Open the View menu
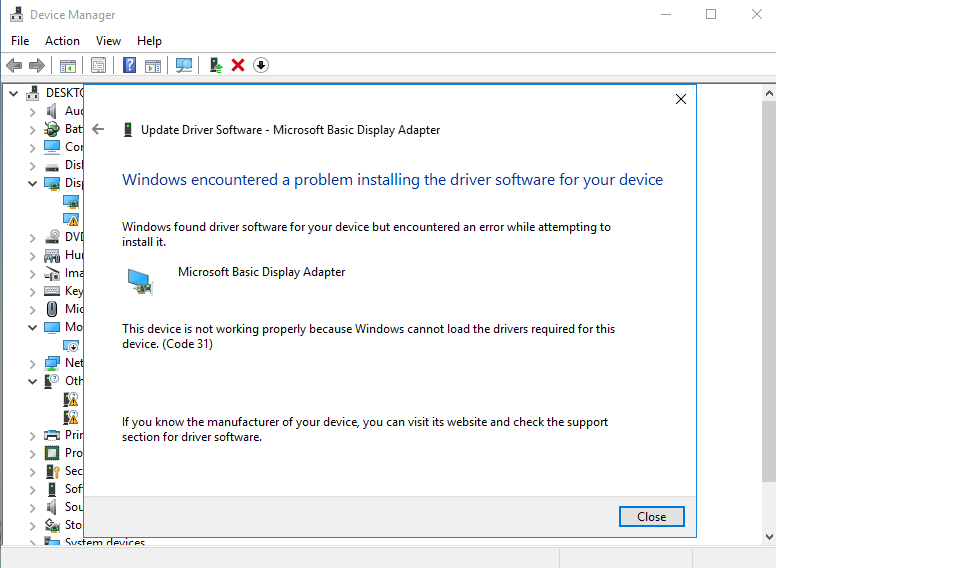The image size is (960, 568). pyautogui.click(x=108, y=40)
